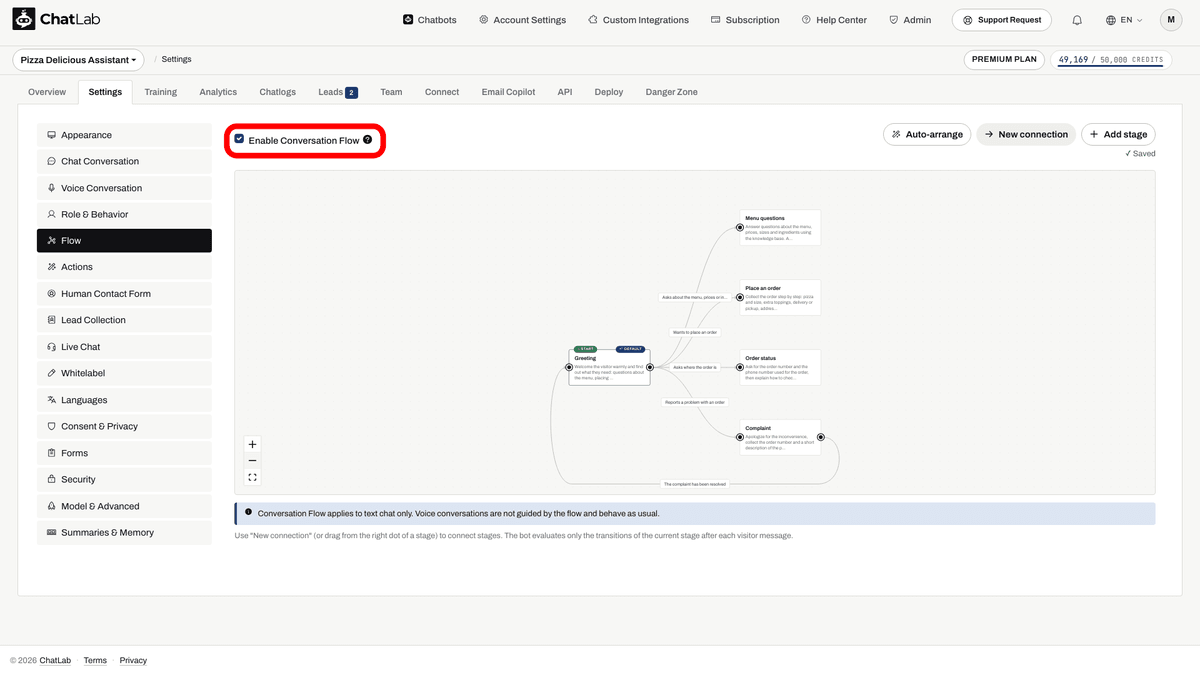Screen dimensions: 1200x675
Task: Click the New connection button
Action: (1026, 134)
